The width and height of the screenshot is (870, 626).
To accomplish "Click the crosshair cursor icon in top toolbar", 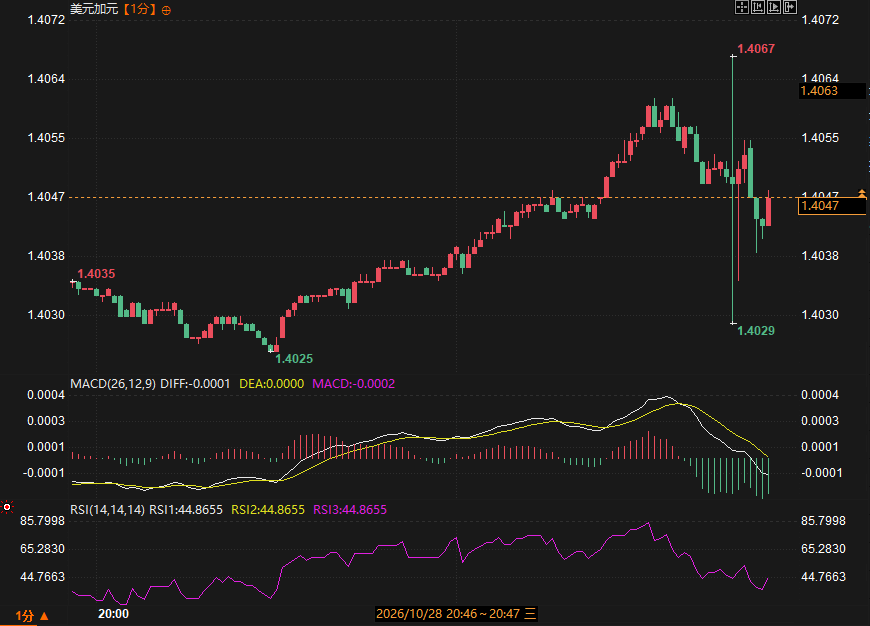I will [741, 7].
